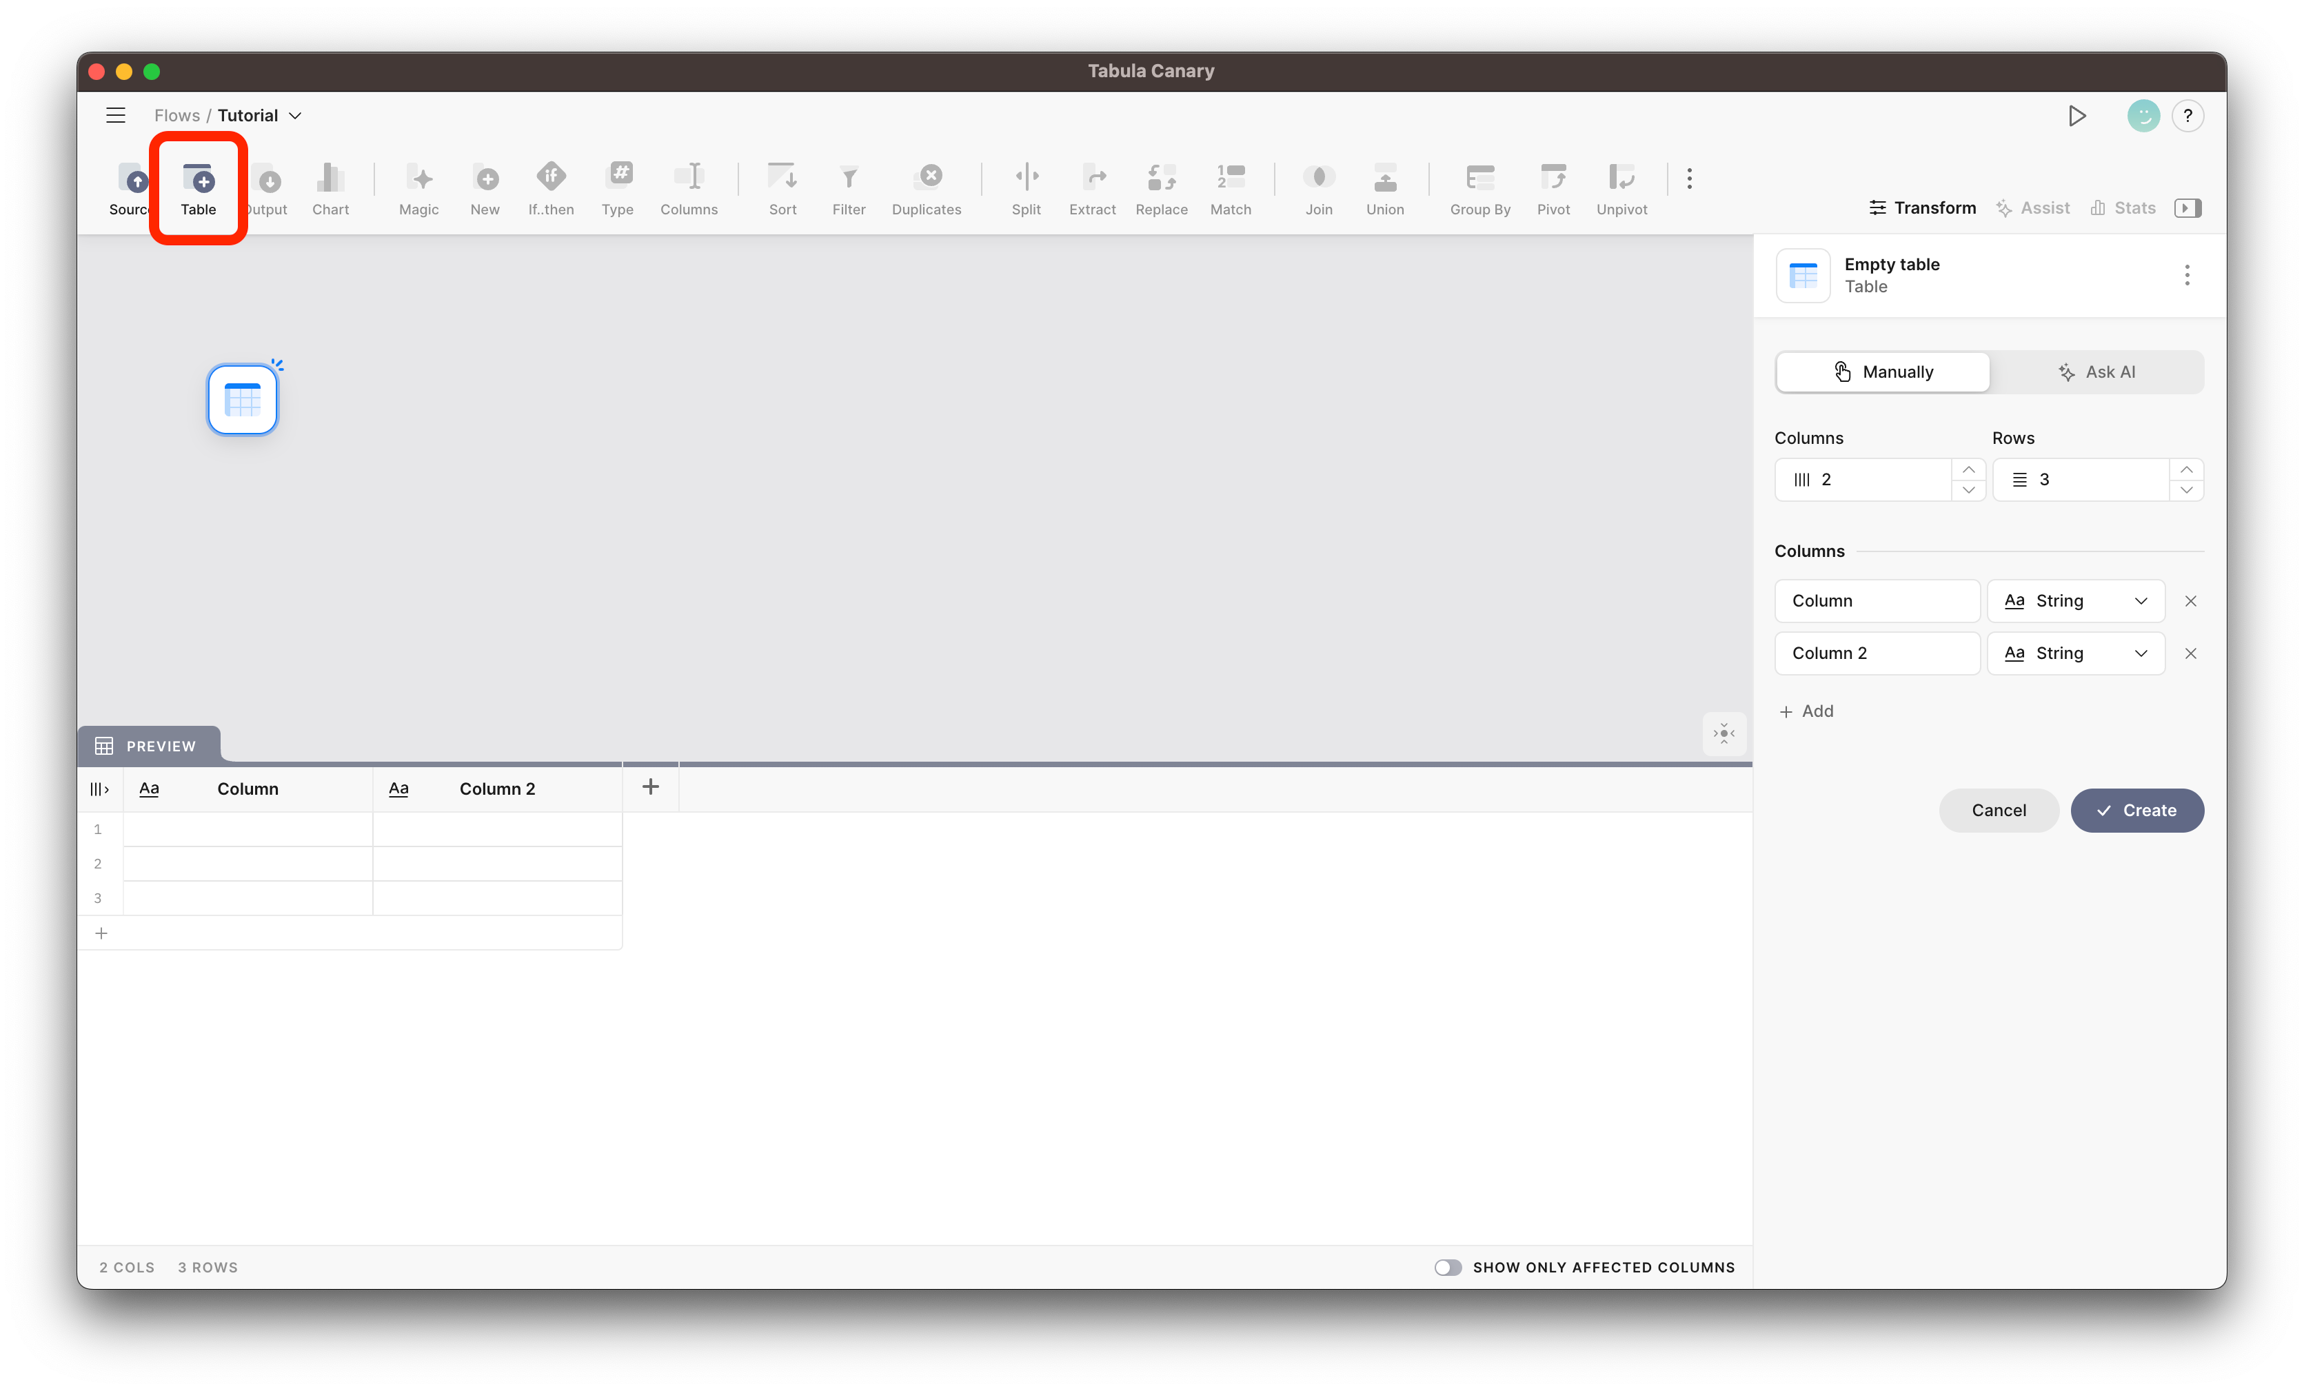Click the empty table node on canvas

pyautogui.click(x=243, y=400)
